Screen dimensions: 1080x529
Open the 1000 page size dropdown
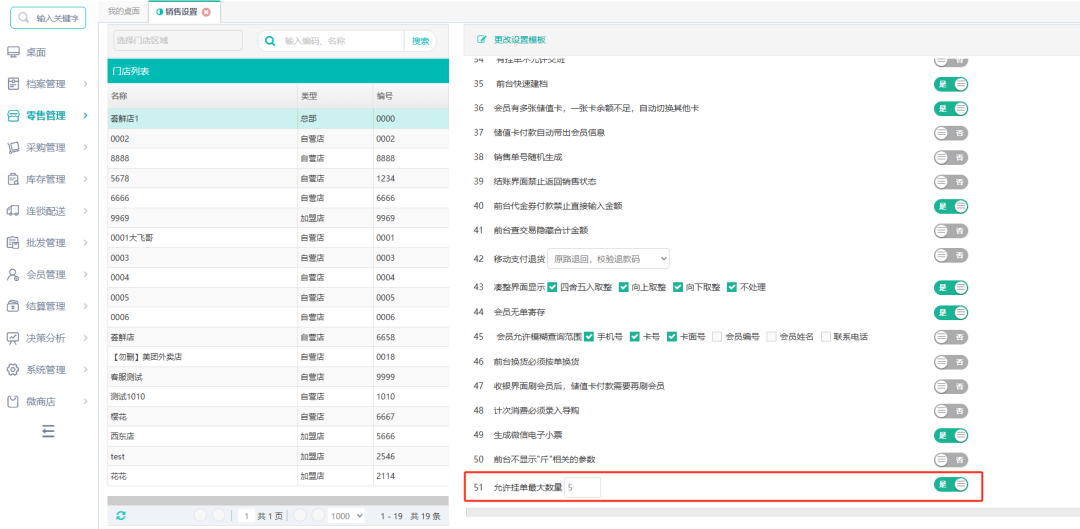tap(348, 516)
